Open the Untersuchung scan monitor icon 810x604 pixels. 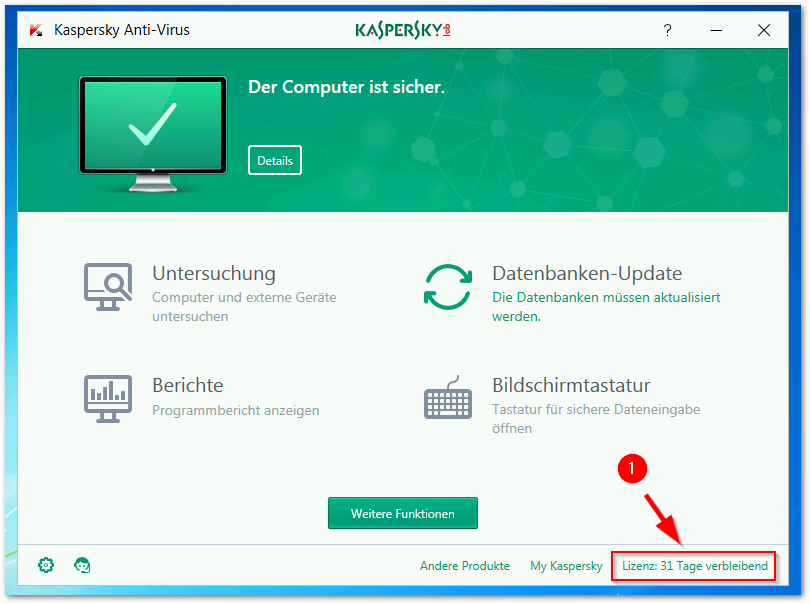[108, 287]
